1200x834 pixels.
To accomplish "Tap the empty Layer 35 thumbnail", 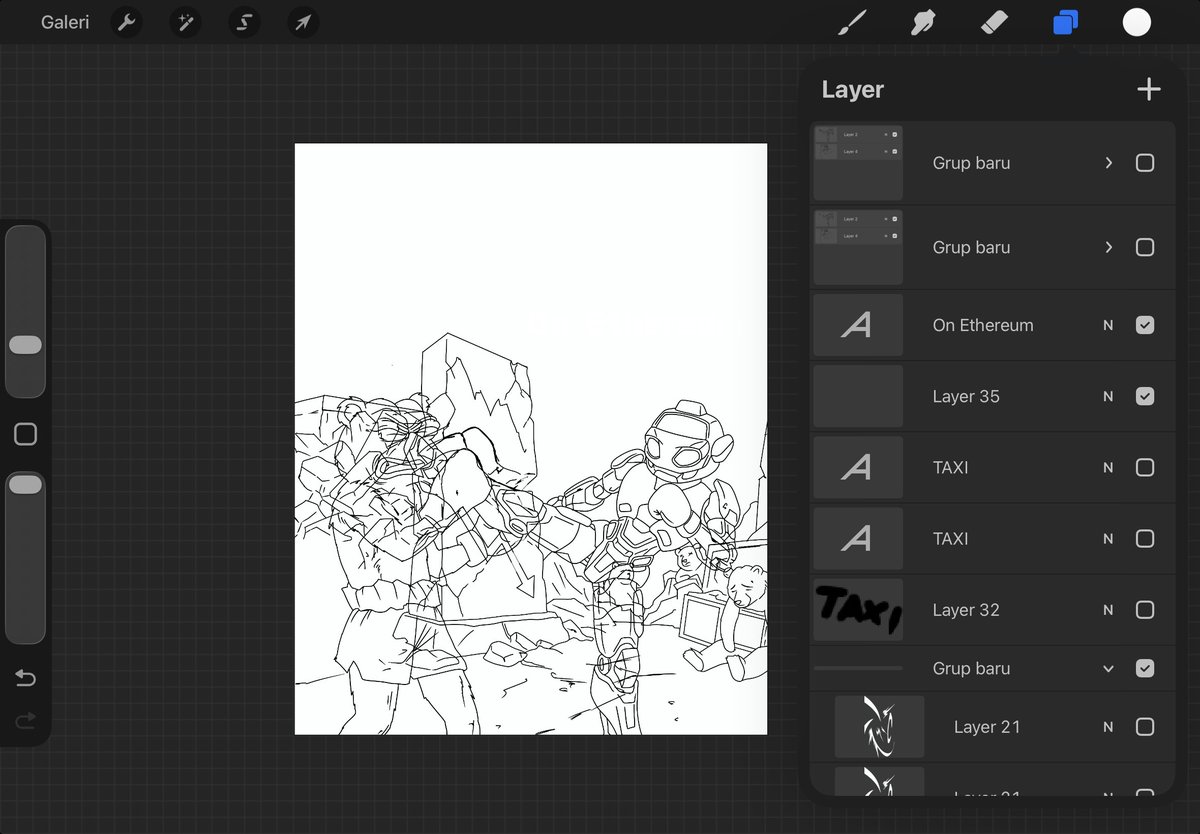I will pyautogui.click(x=858, y=396).
